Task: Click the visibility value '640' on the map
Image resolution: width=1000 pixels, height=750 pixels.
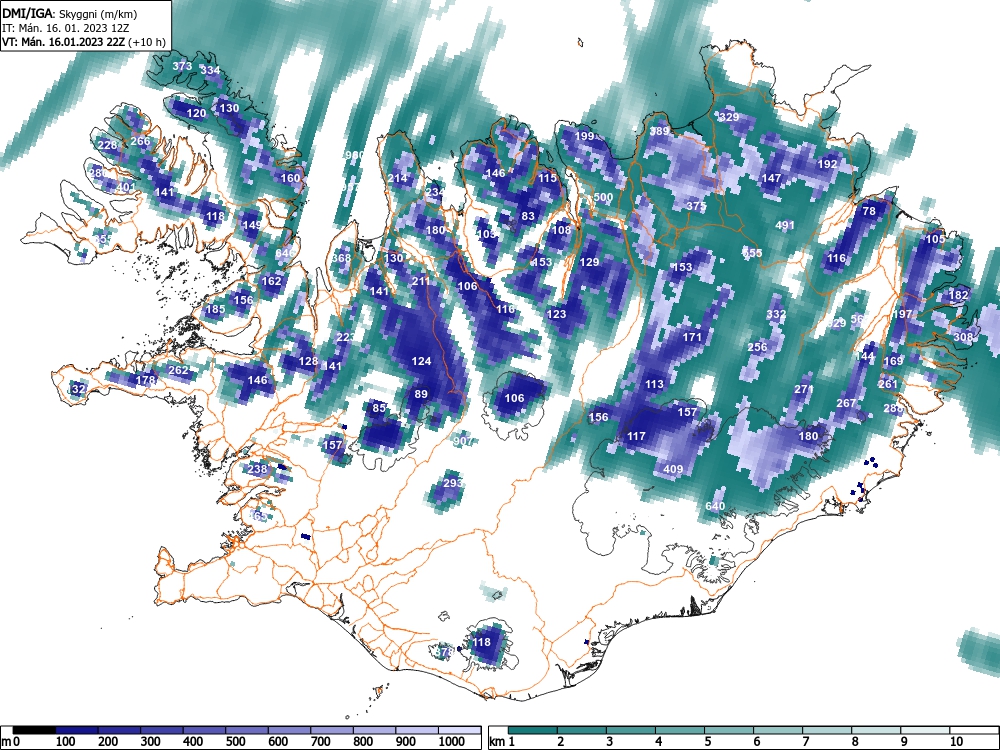Action: [x=715, y=506]
